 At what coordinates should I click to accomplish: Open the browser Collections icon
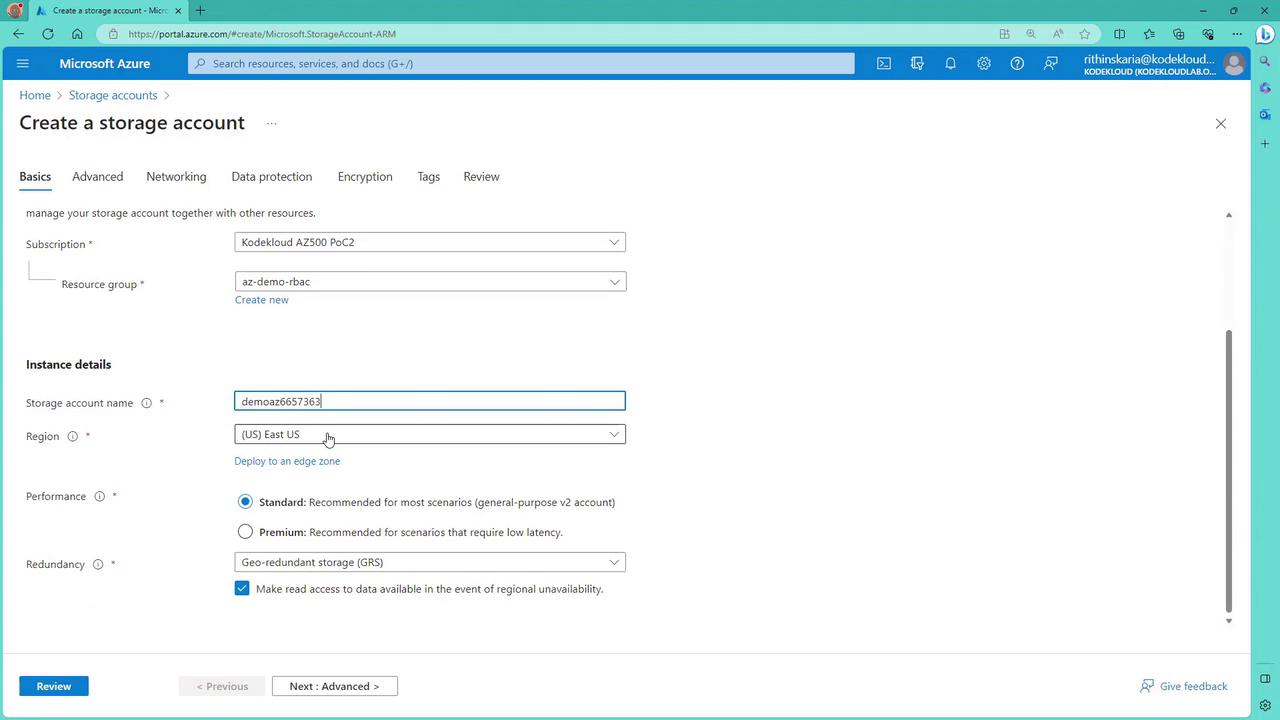pos(1178,34)
